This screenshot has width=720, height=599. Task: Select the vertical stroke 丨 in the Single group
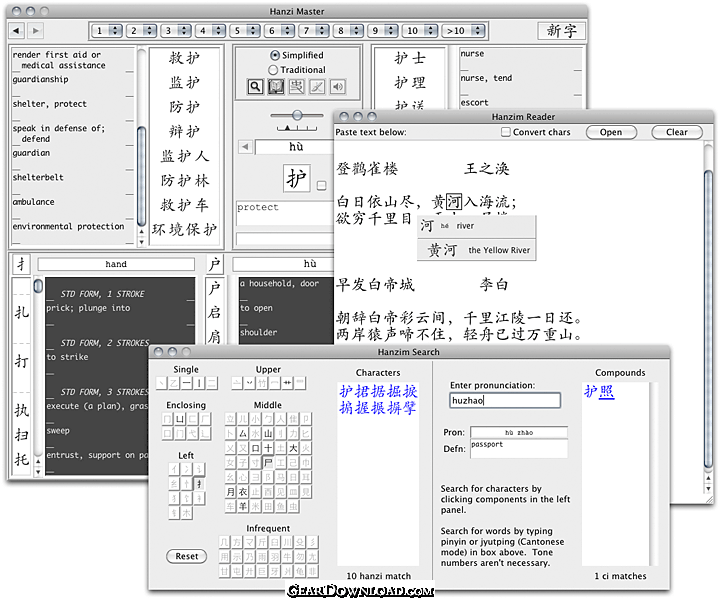[199, 383]
